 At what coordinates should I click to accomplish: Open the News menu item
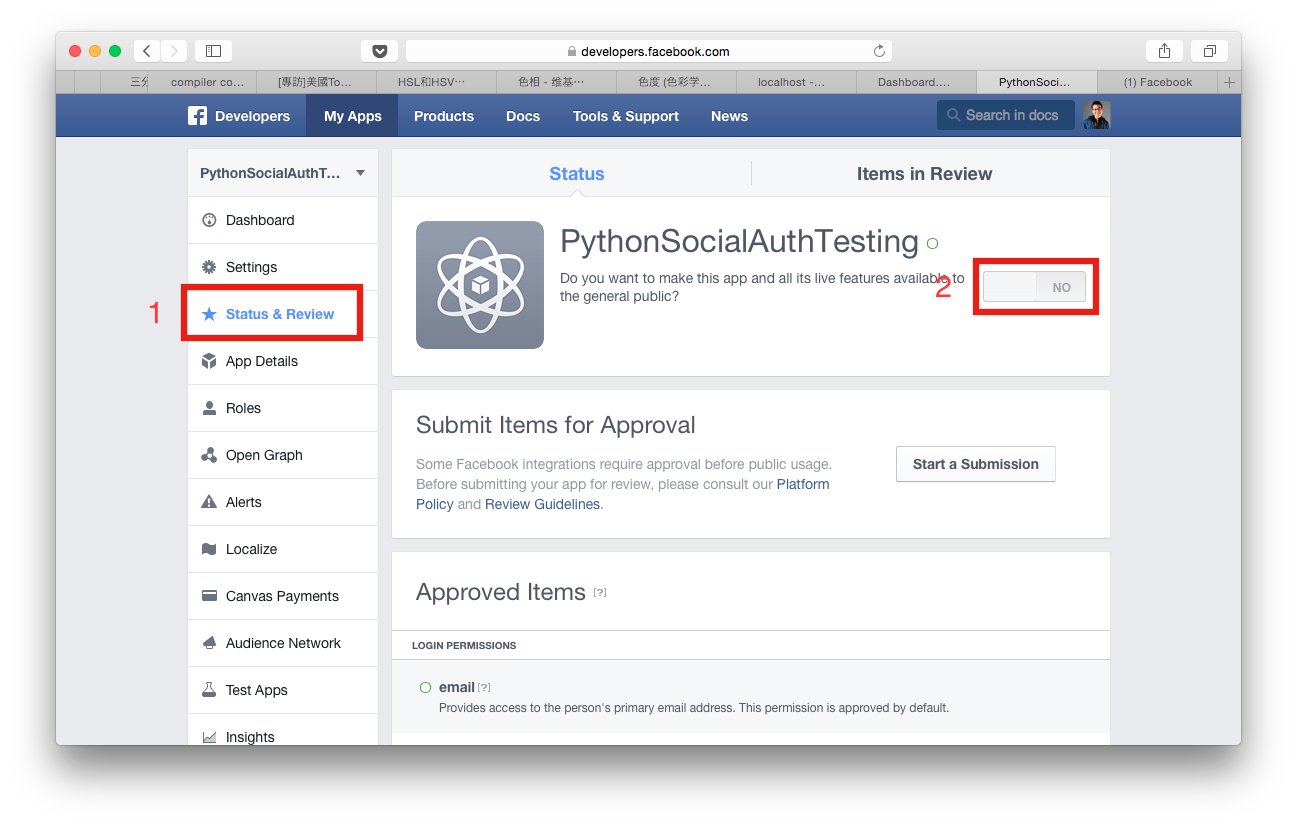729,116
